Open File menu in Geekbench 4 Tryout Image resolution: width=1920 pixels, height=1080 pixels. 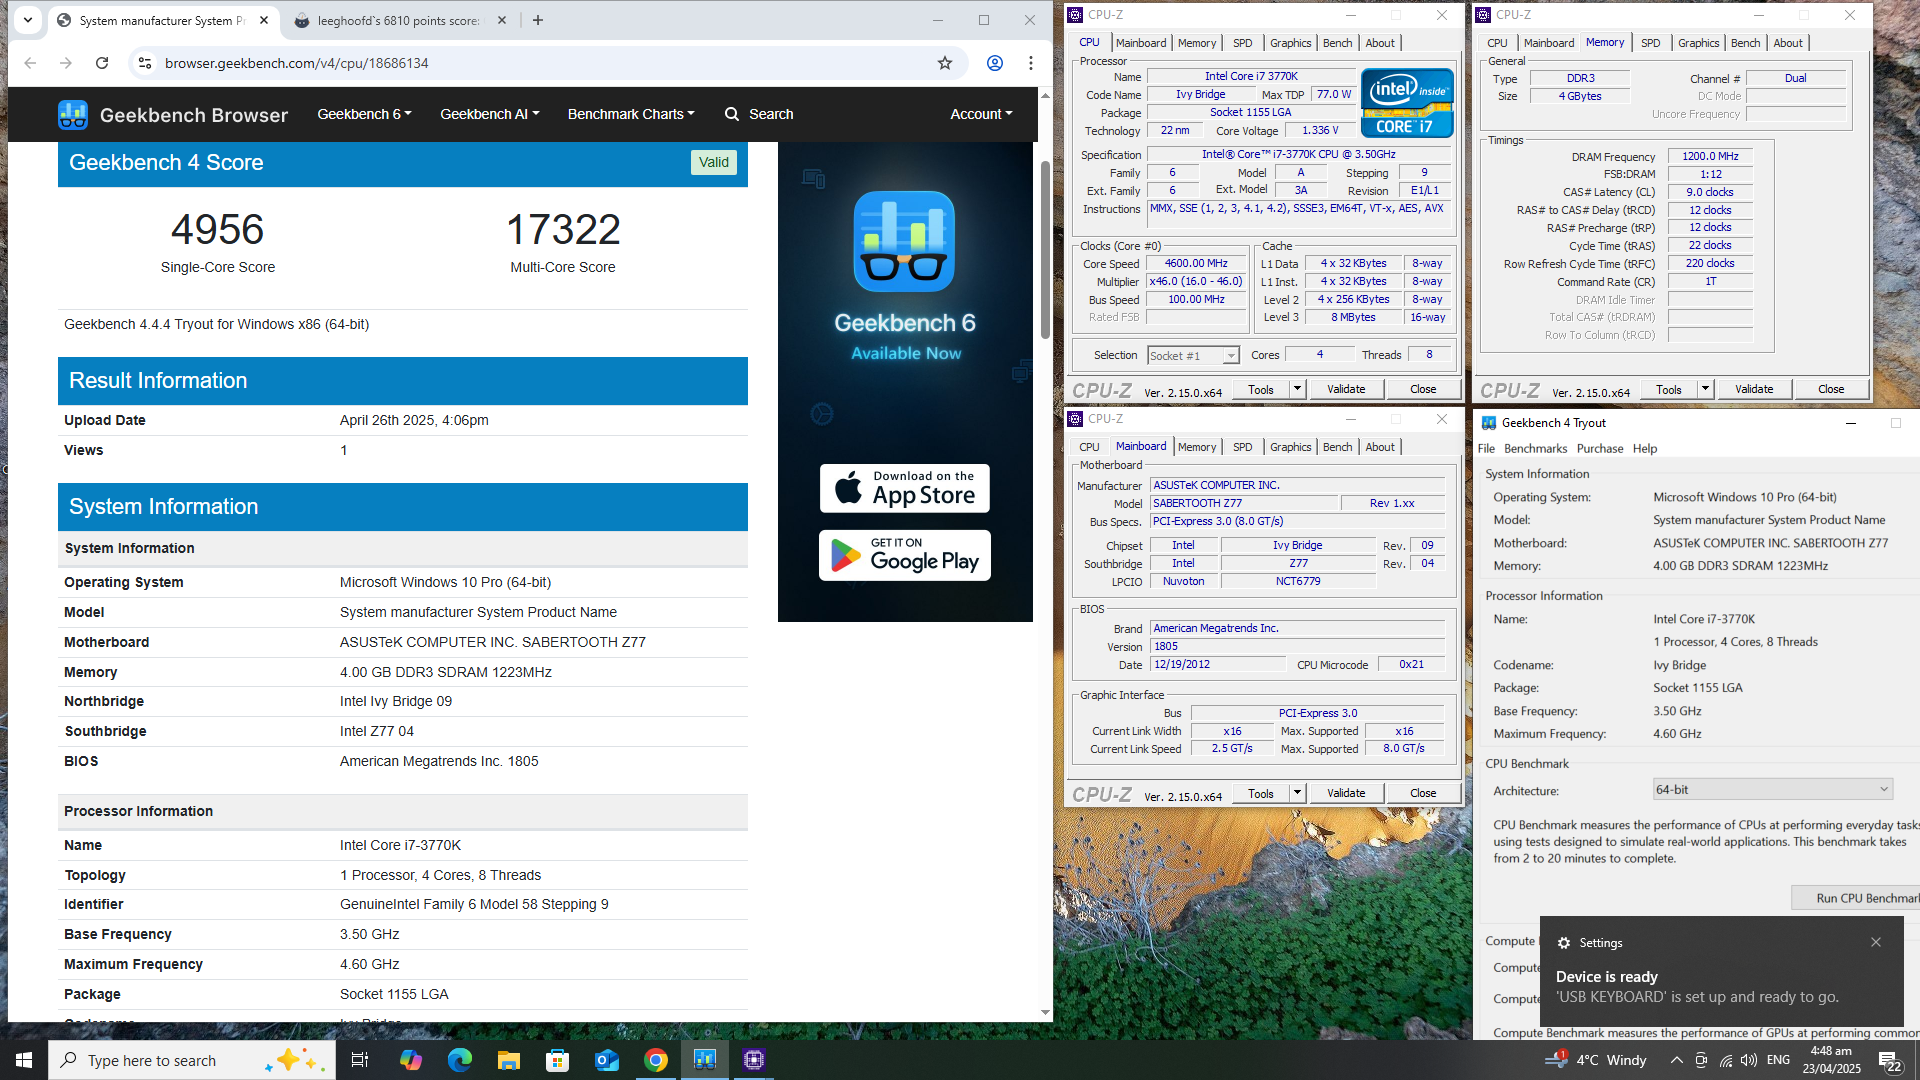pos(1486,448)
